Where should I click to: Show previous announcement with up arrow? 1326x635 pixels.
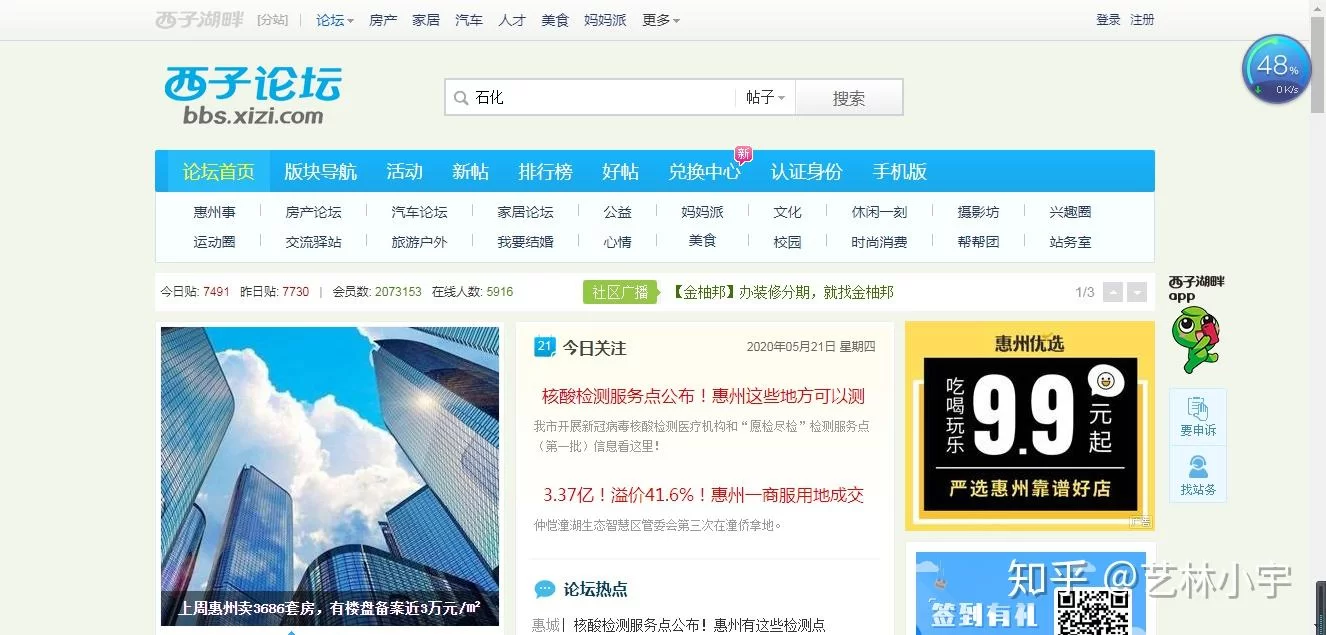(1113, 292)
